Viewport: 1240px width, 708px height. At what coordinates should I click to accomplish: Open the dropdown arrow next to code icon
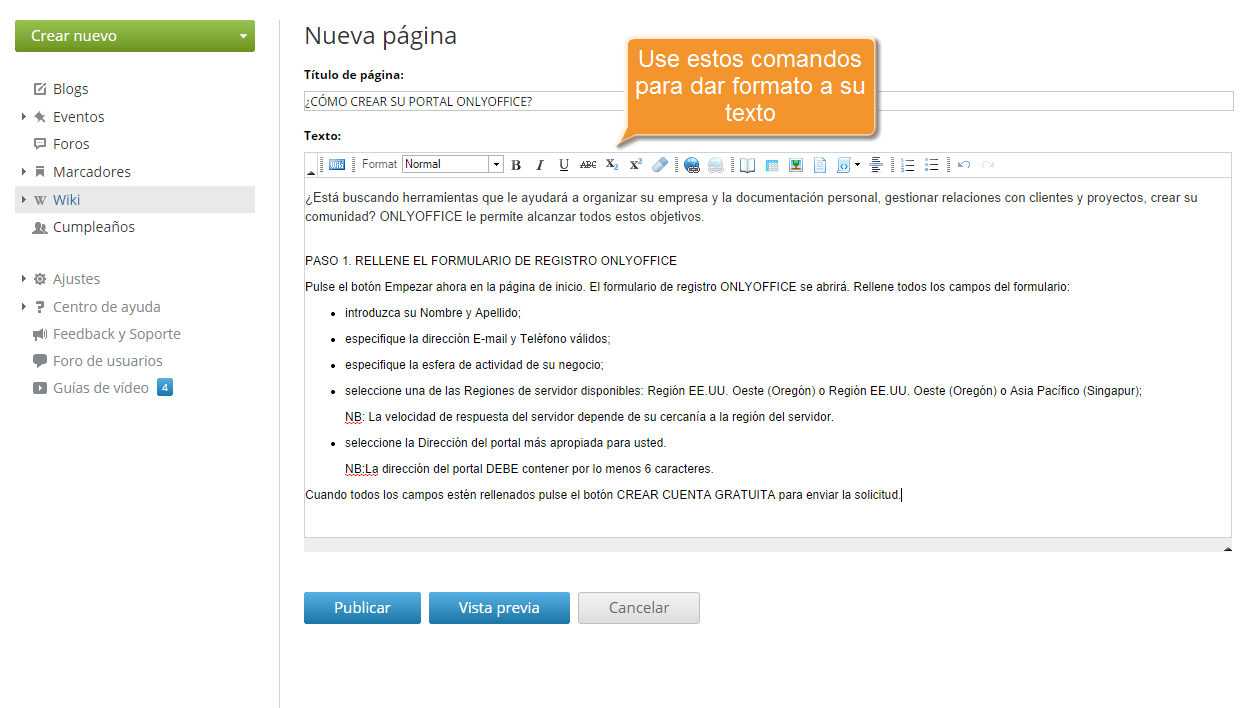click(x=857, y=164)
